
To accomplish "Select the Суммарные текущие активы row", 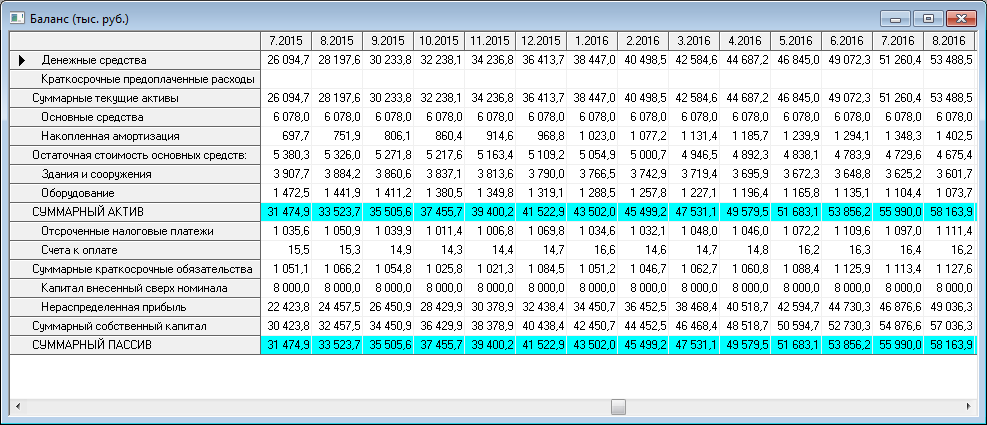I will (x=135, y=98).
